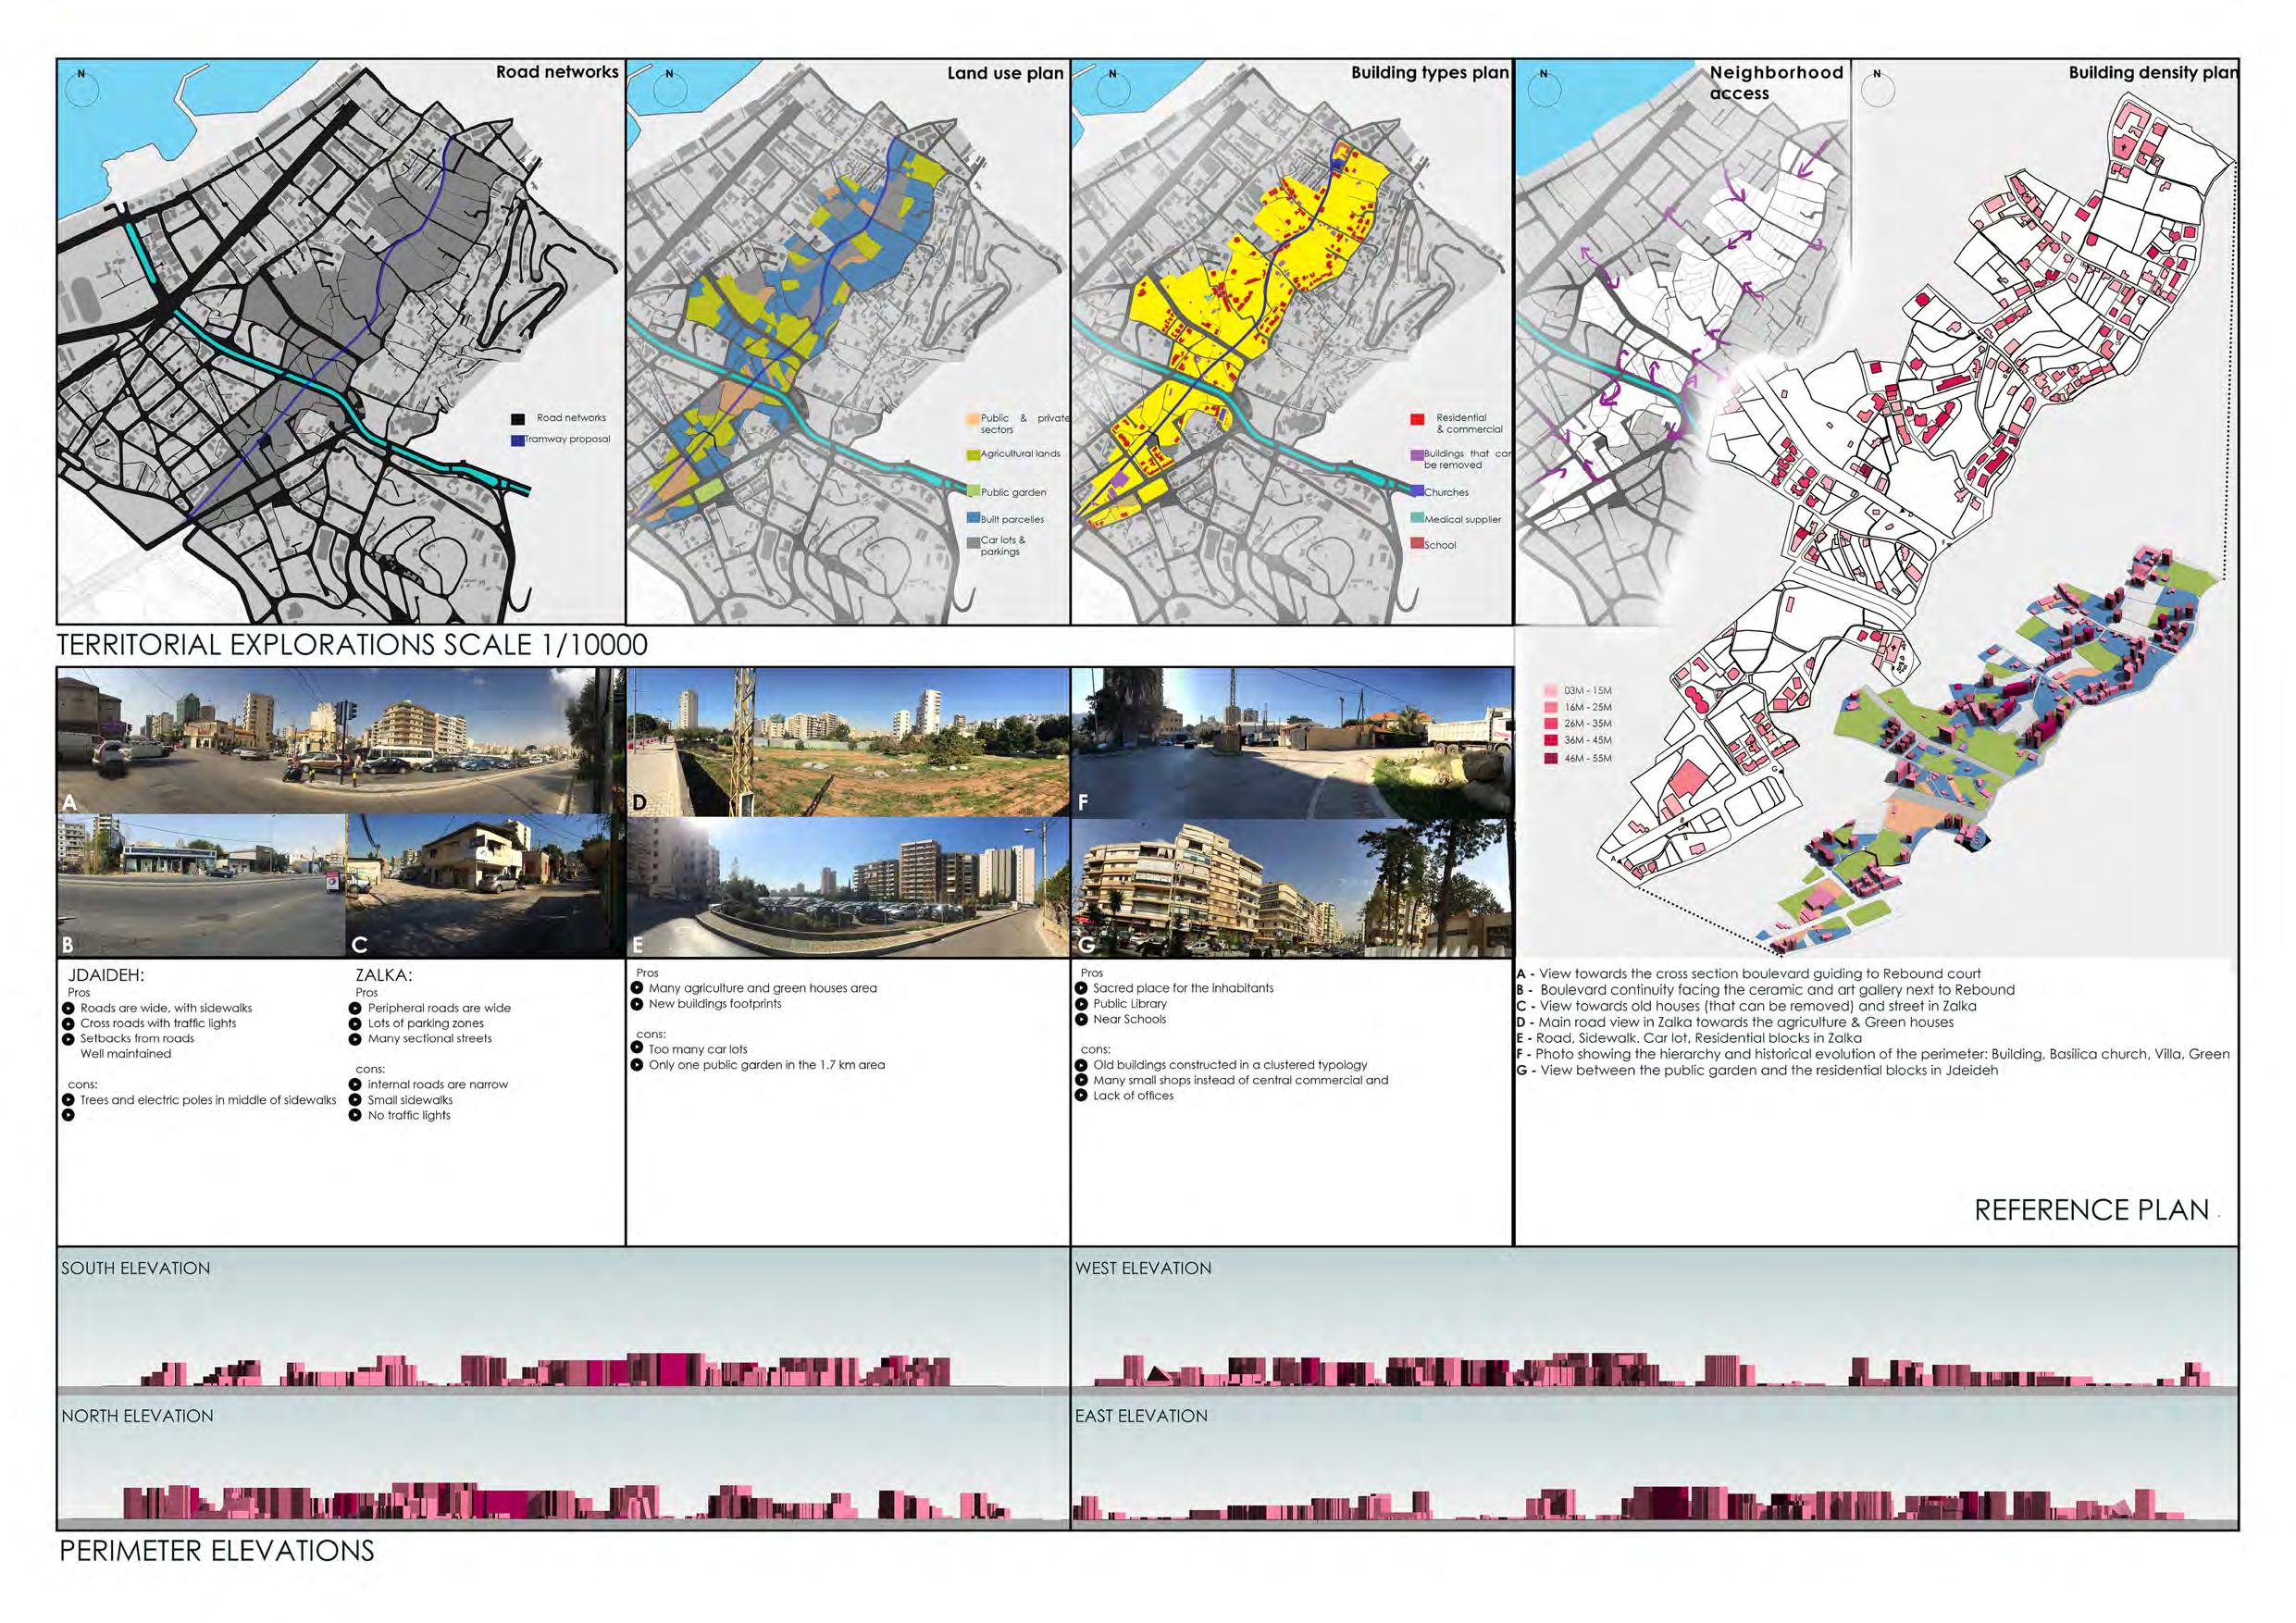2296x1623 pixels.
Task: Click the north compass on Building density plan
Action: pos(1877,91)
